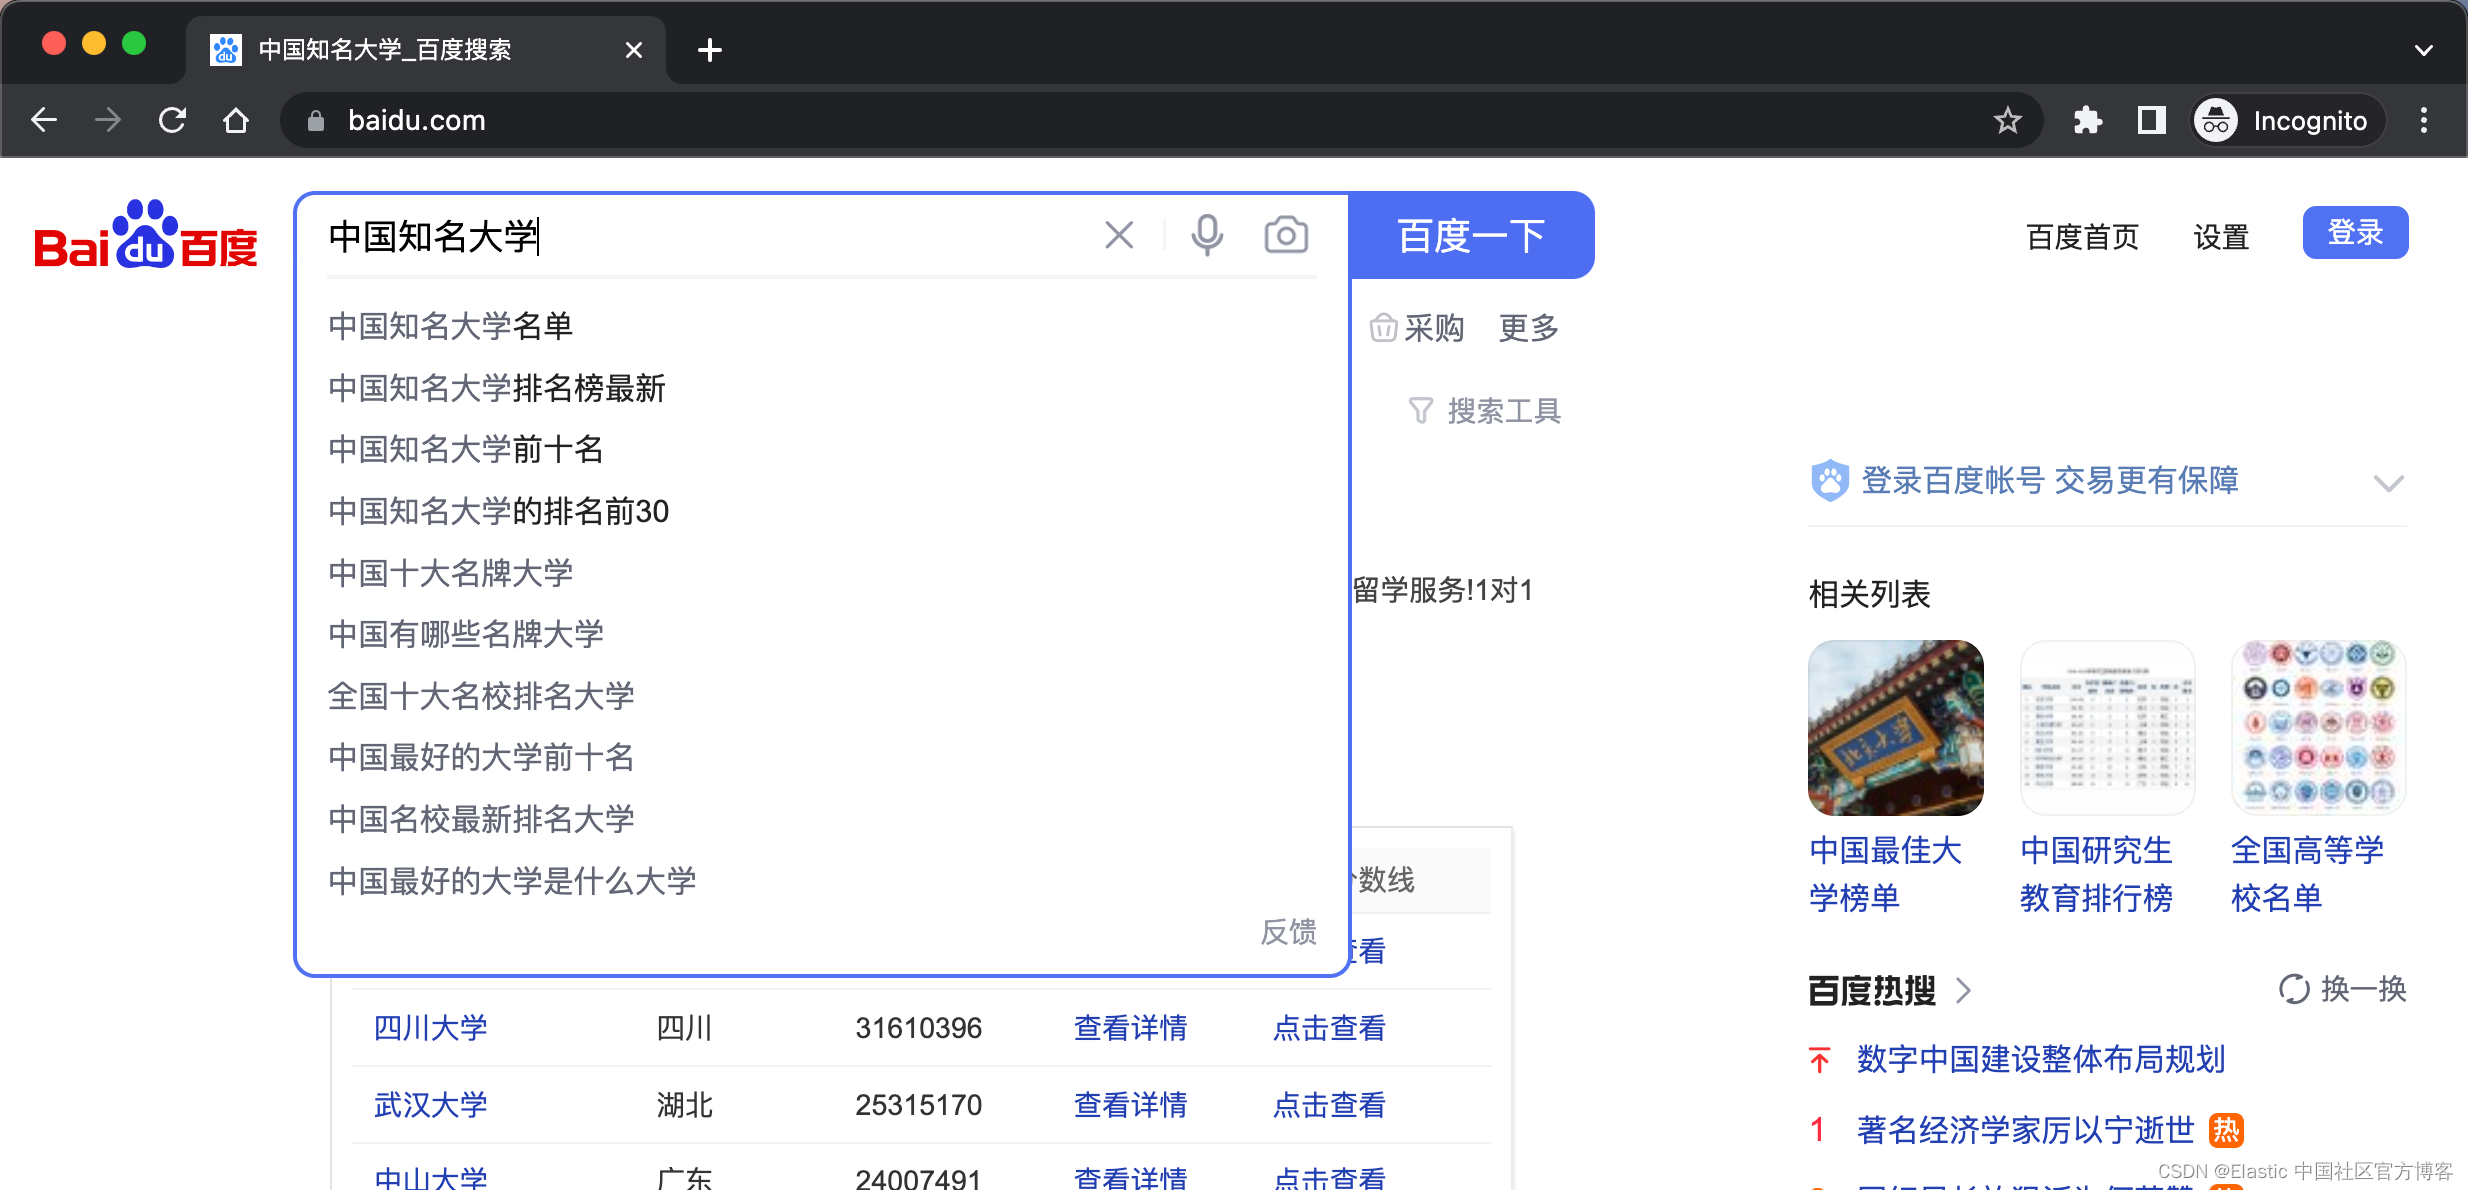Expand the login account security notice chevron

tap(2388, 483)
